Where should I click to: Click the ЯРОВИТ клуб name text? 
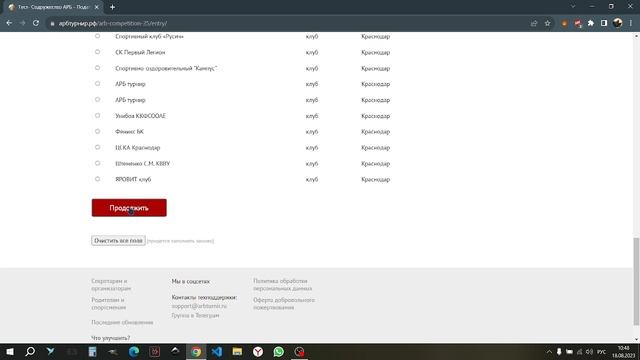(133, 179)
